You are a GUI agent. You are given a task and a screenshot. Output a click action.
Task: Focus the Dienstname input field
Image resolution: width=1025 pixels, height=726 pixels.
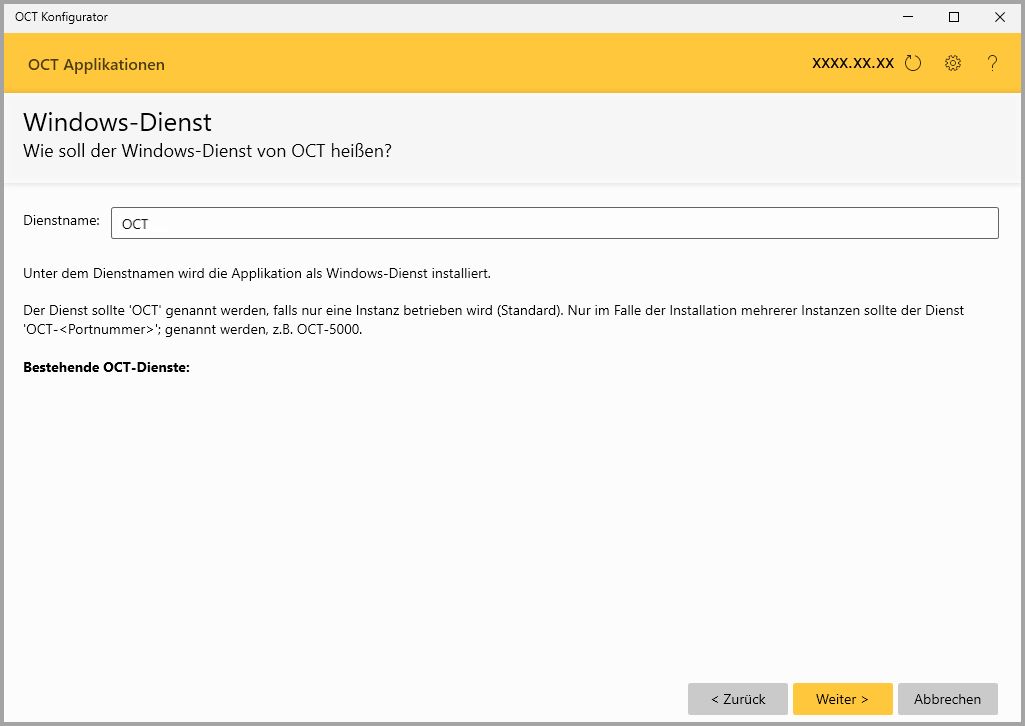tap(554, 223)
